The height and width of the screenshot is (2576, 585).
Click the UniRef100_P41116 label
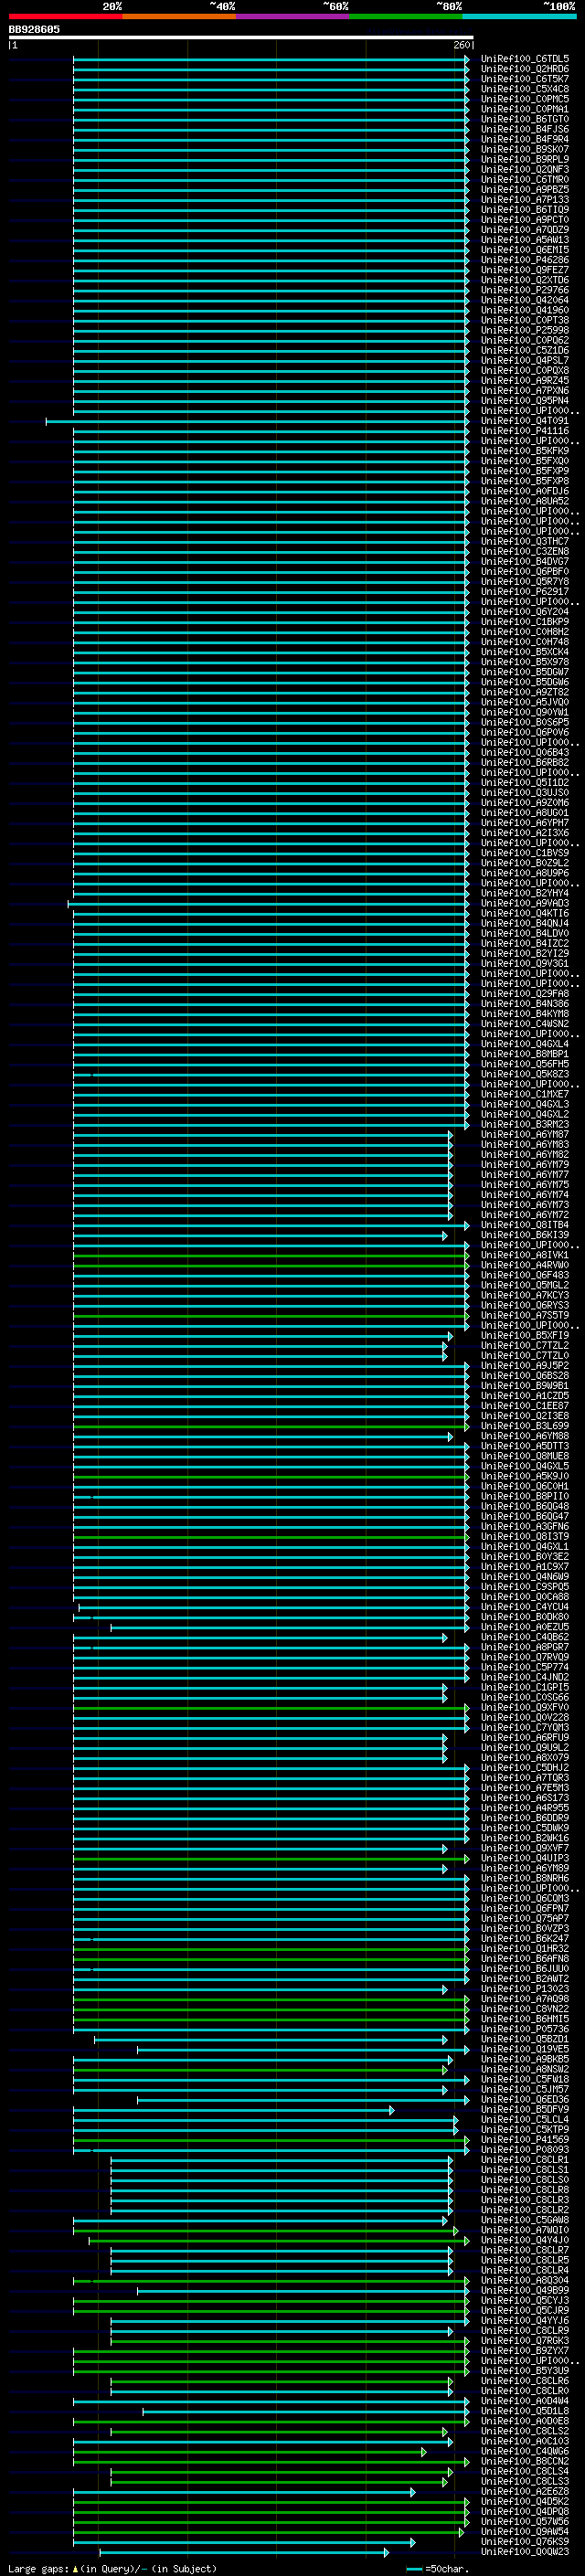[x=525, y=431]
